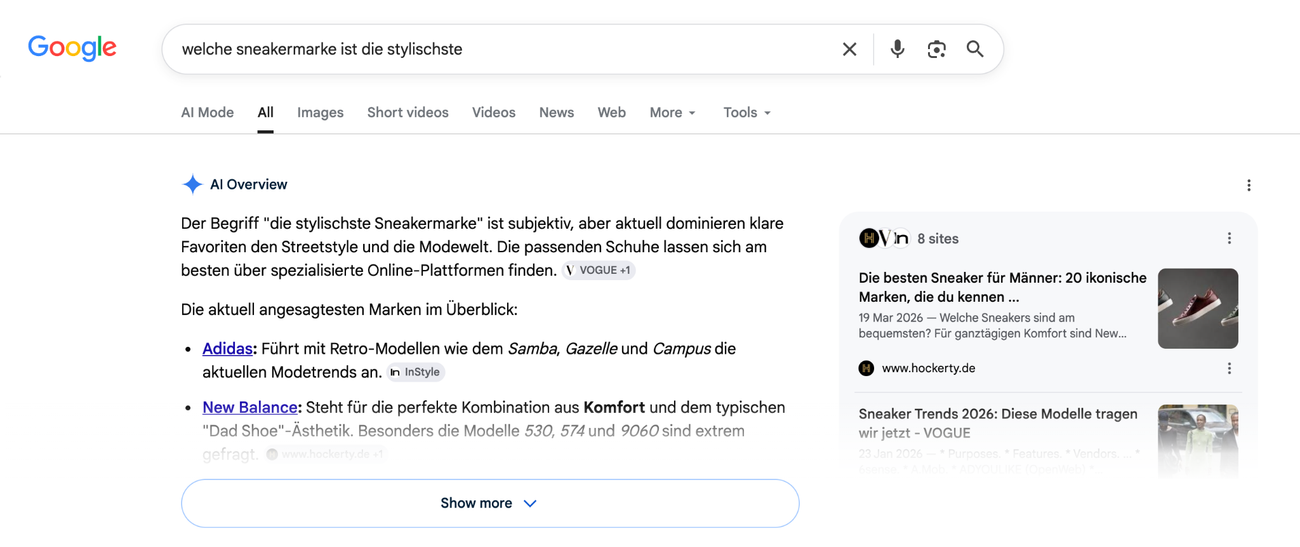
Task: Click the 8 sites label
Action: pyautogui.click(x=938, y=238)
